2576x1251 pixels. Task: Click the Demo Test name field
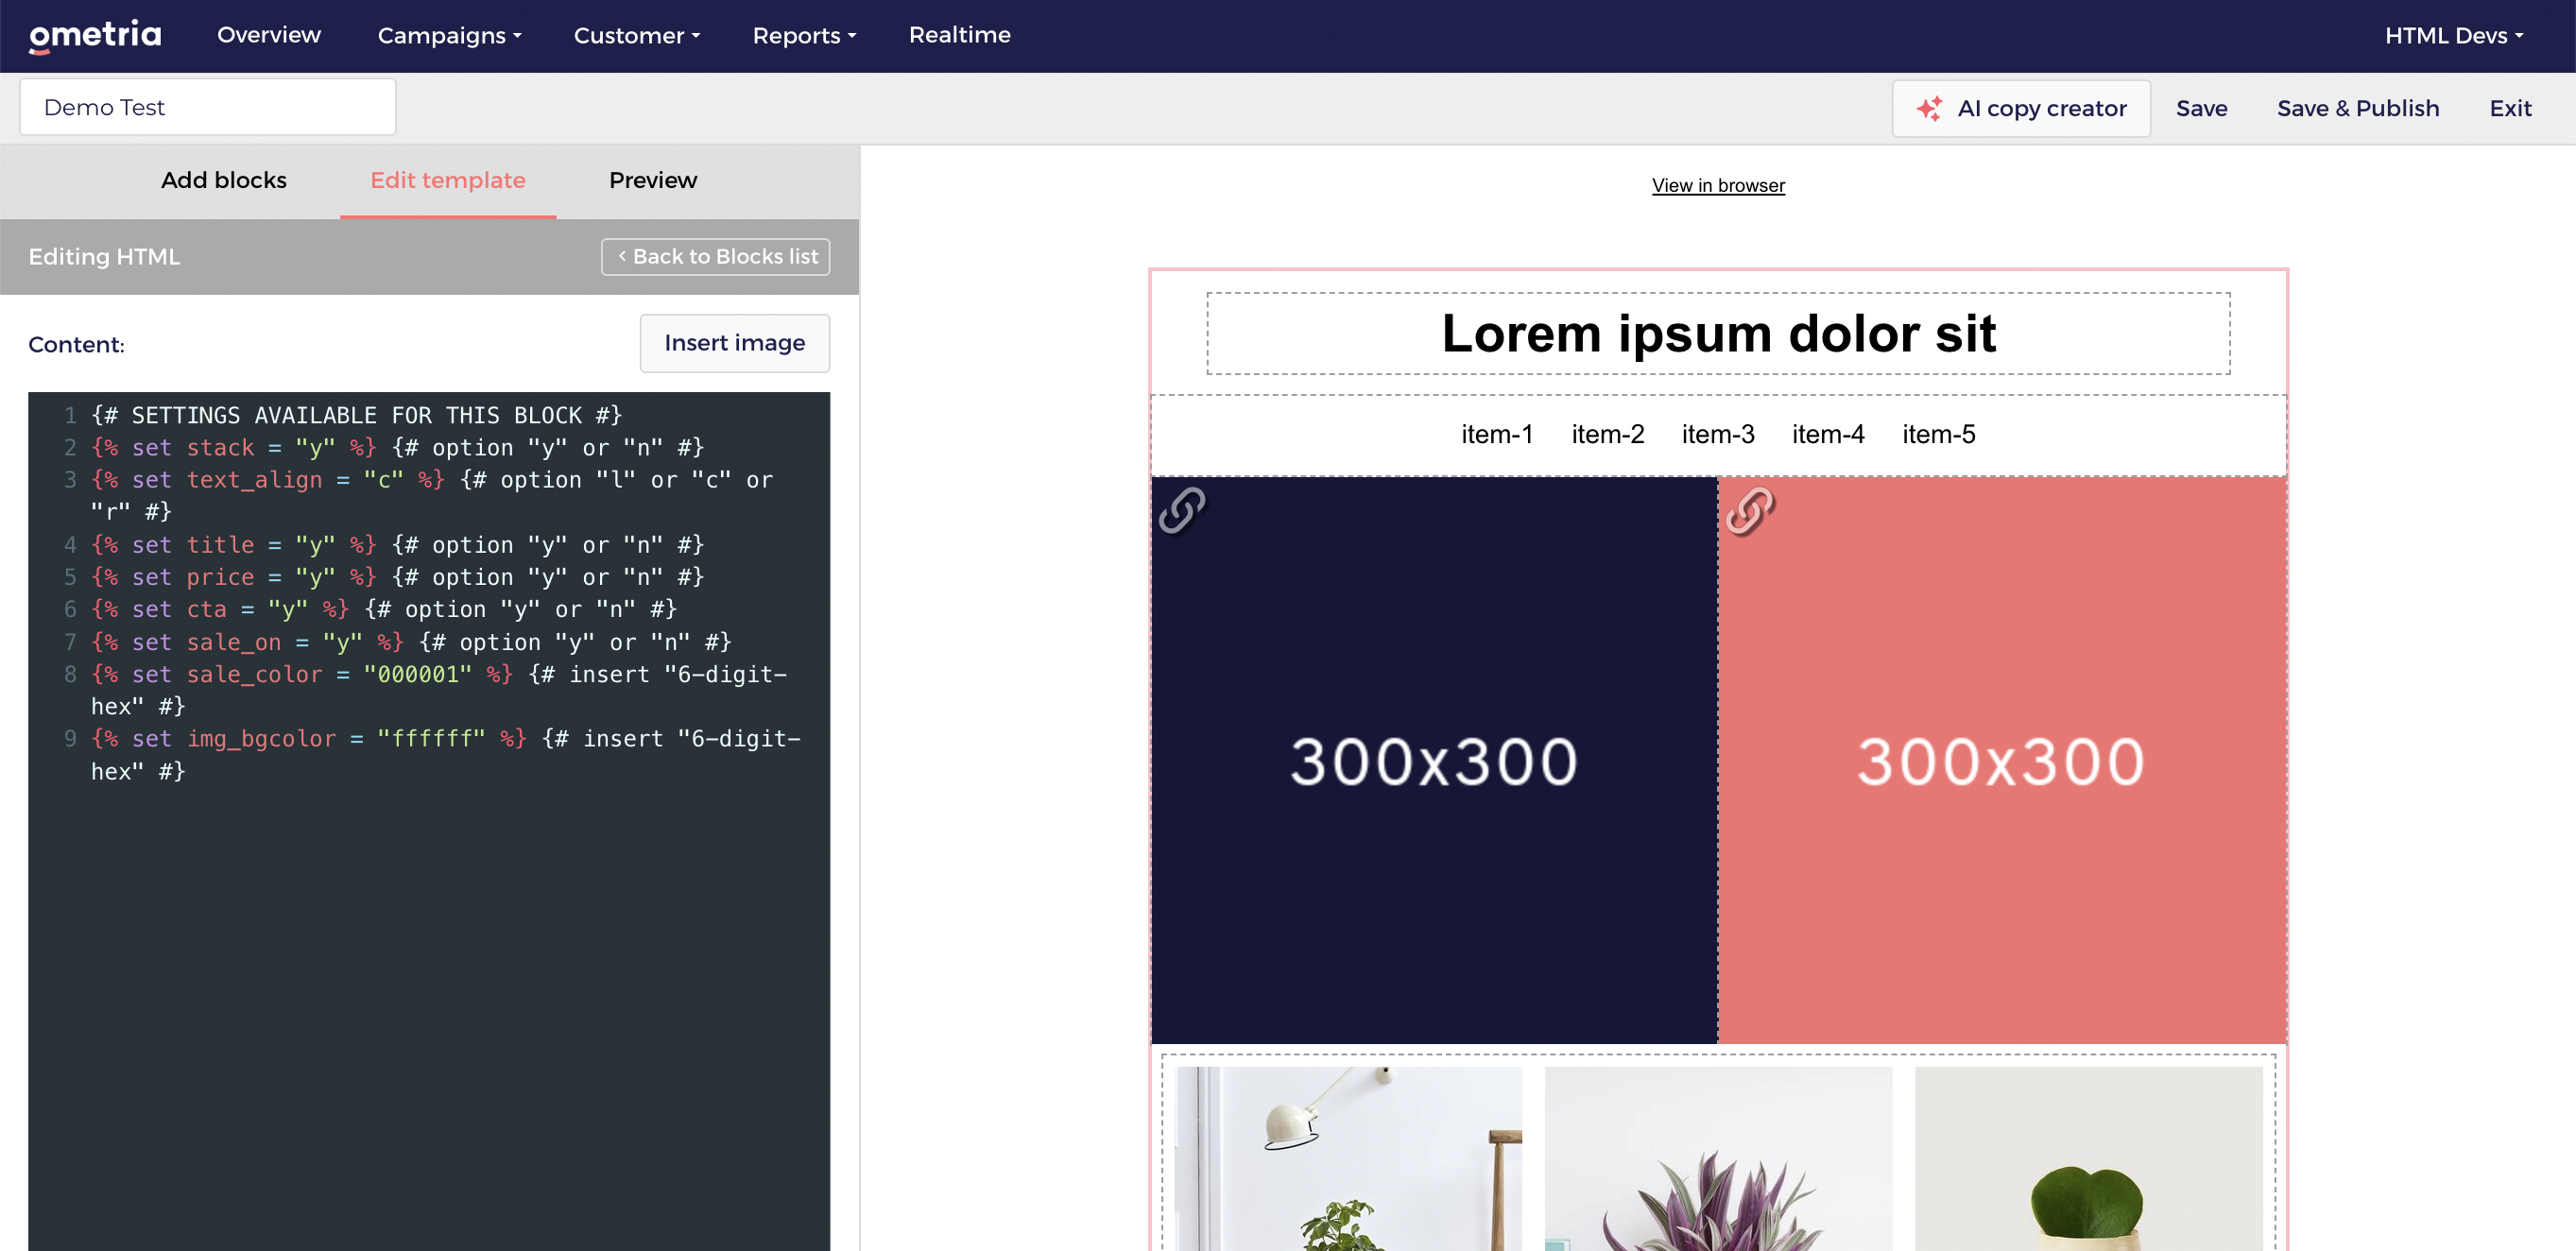click(x=208, y=107)
